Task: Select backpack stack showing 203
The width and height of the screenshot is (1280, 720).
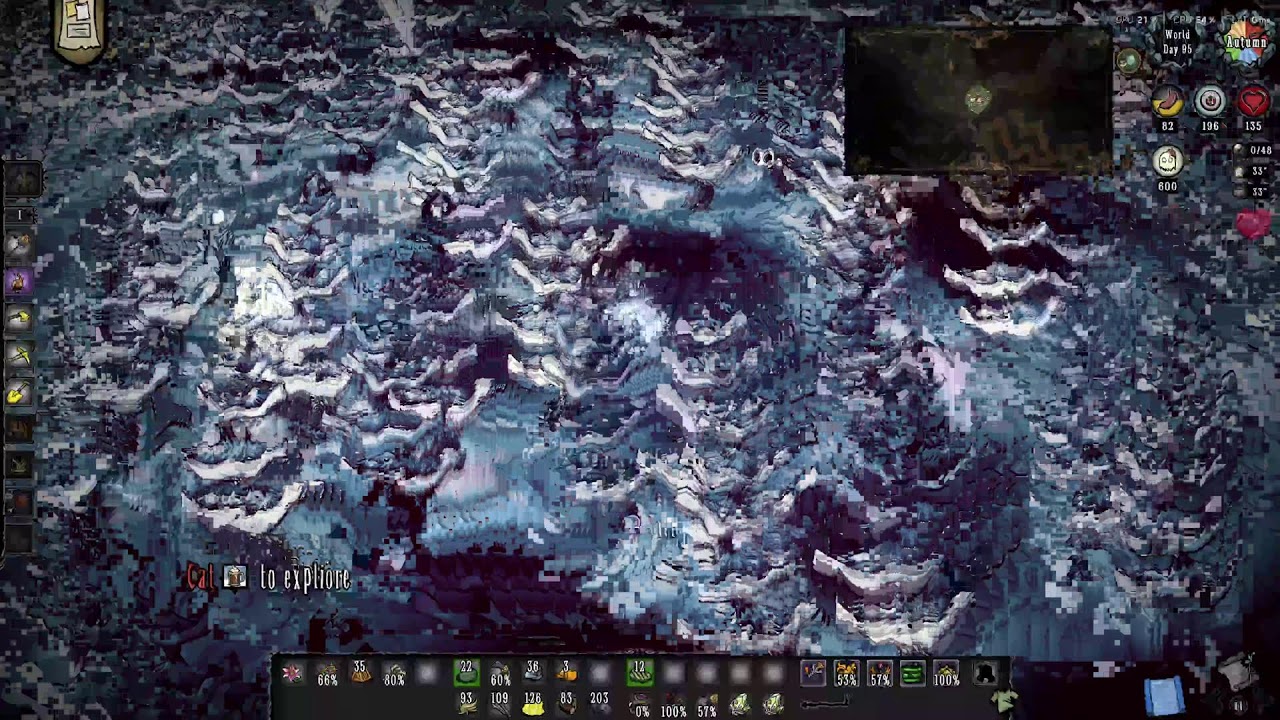Action: click(x=599, y=703)
